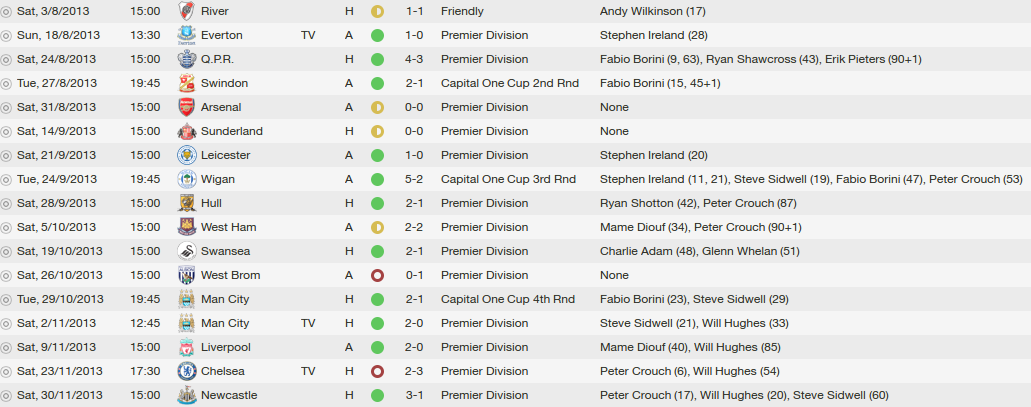
Task: Click the Hull club name
Action: pos(210,203)
